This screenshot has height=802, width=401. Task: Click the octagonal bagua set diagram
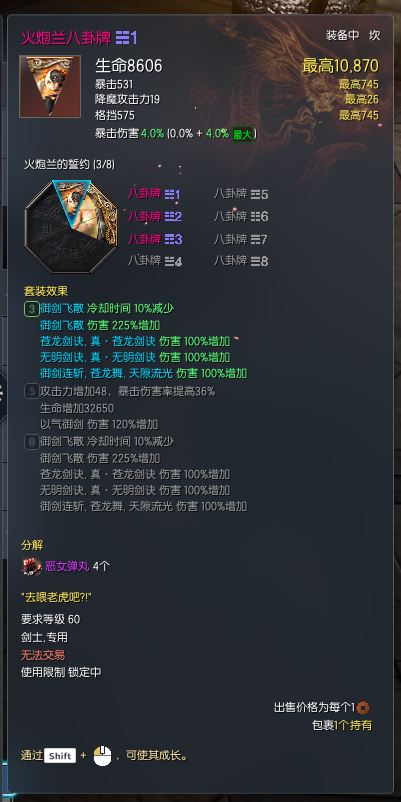tap(71, 226)
